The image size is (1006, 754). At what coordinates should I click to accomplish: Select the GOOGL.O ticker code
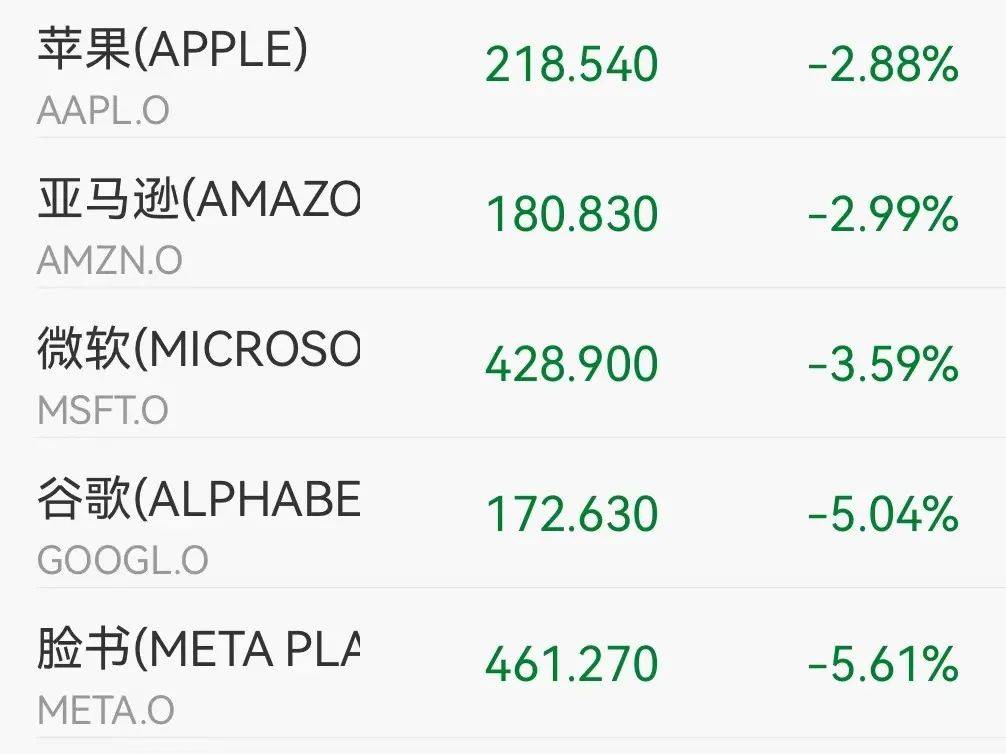click(123, 560)
